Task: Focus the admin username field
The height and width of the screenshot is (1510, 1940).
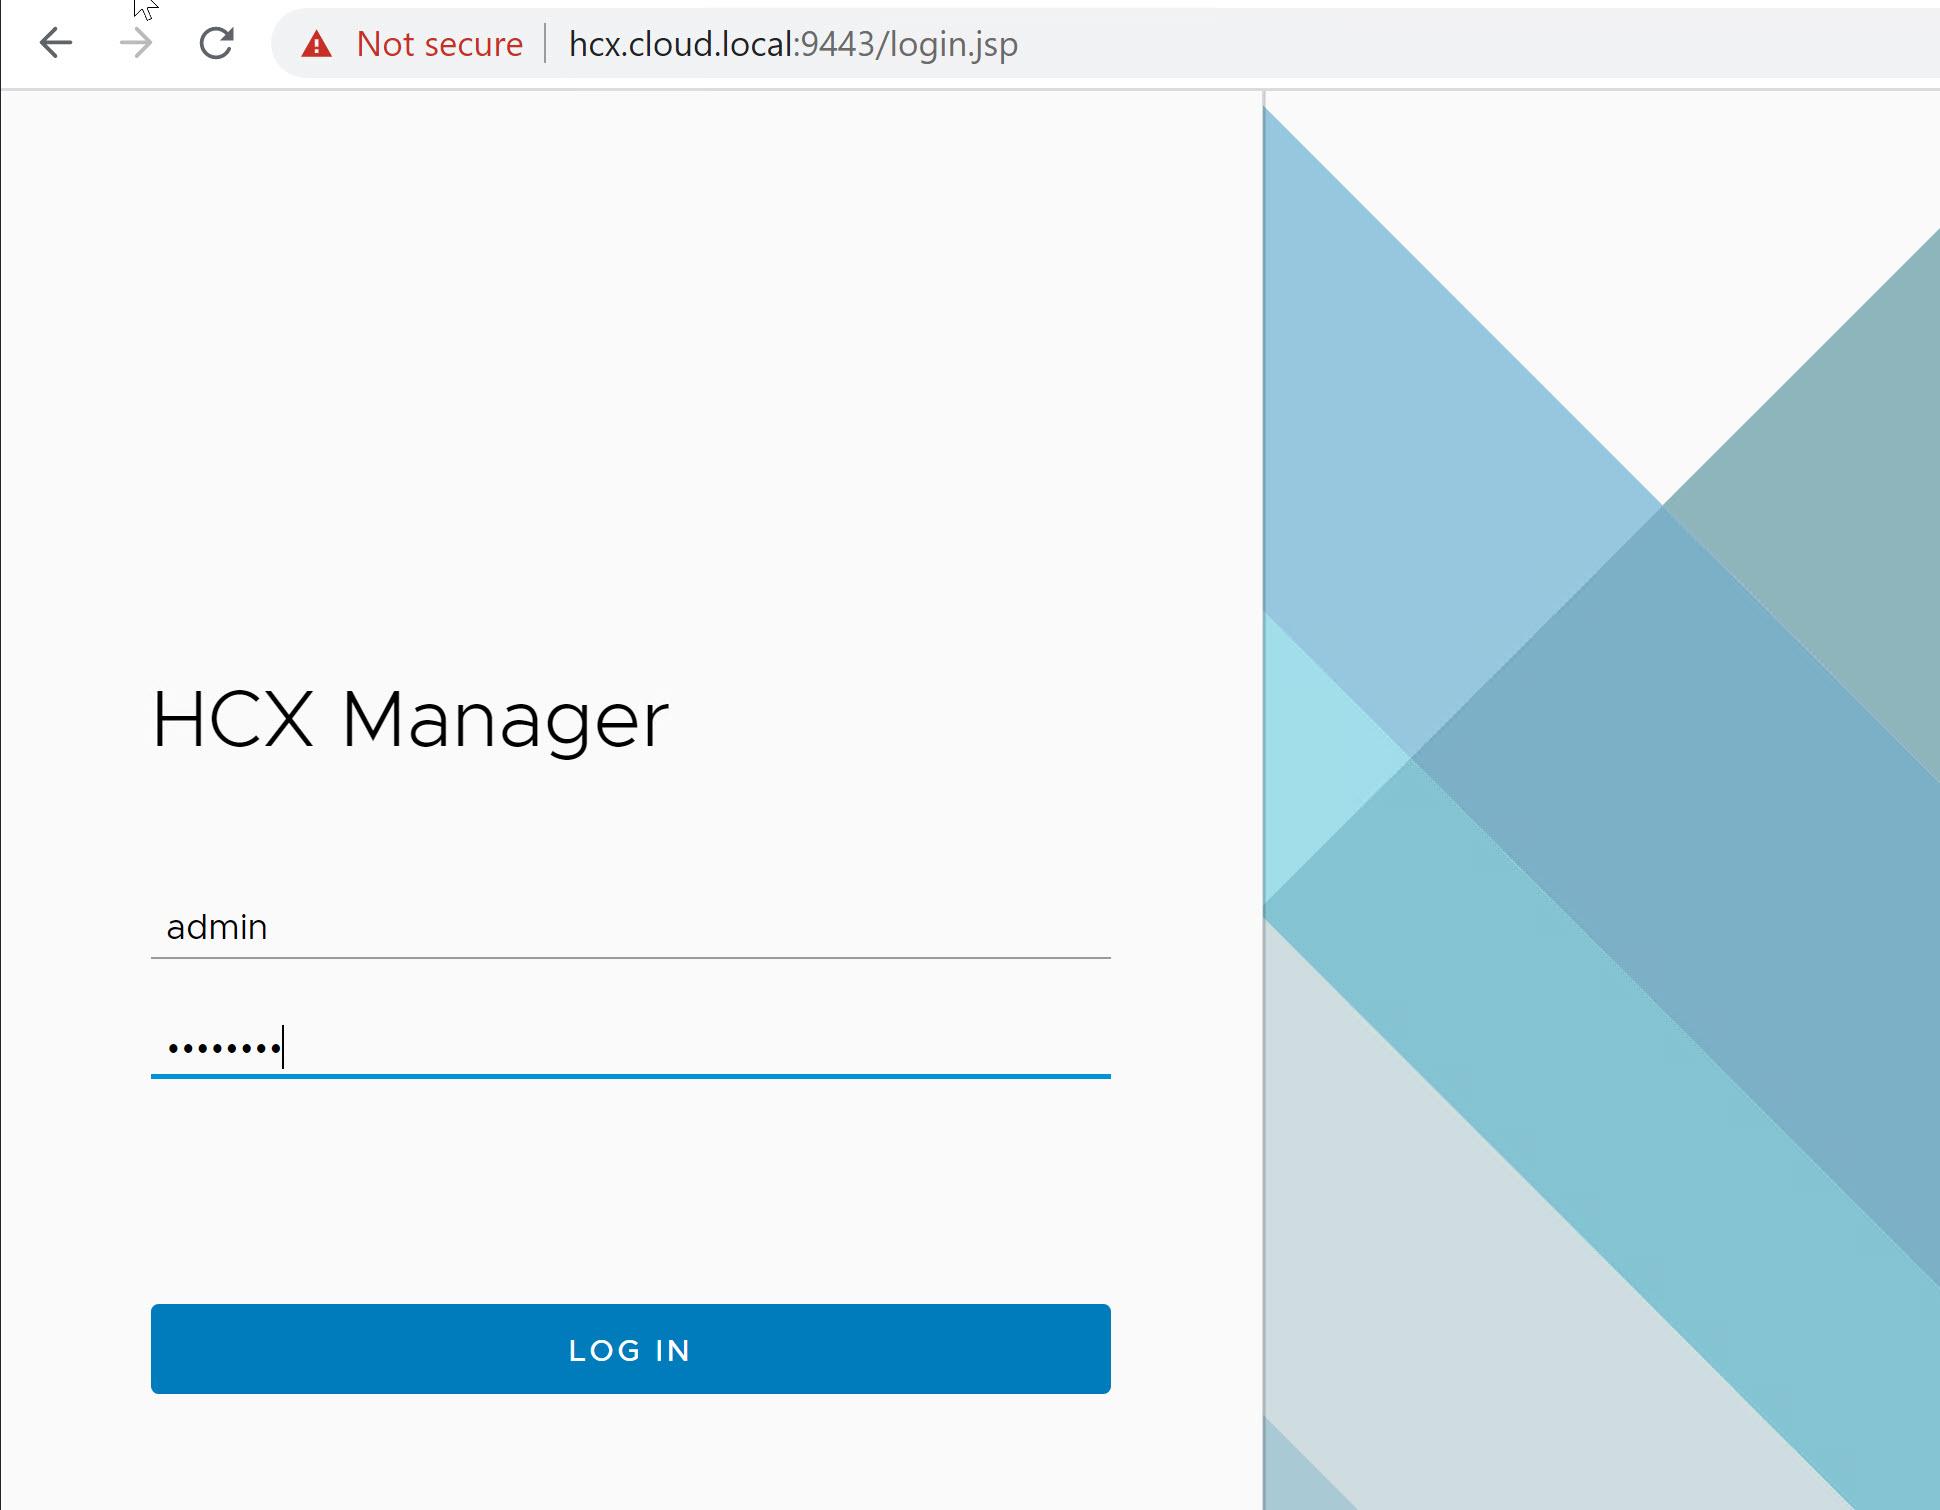Action: click(630, 927)
